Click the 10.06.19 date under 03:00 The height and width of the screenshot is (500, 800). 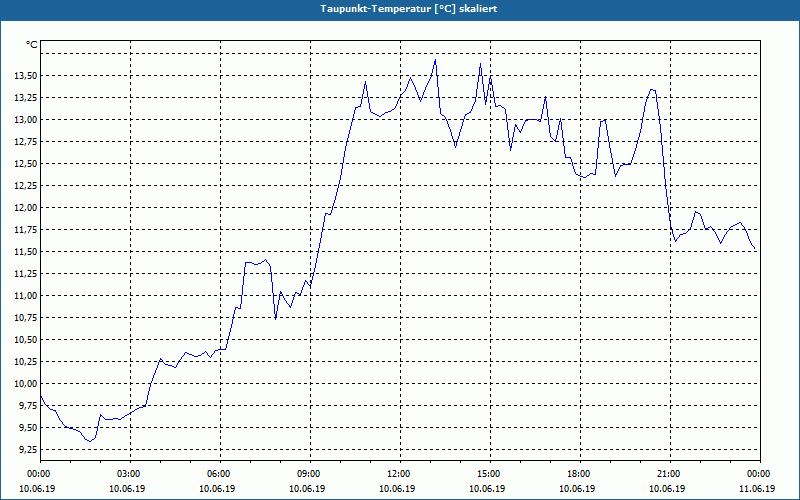(x=127, y=488)
